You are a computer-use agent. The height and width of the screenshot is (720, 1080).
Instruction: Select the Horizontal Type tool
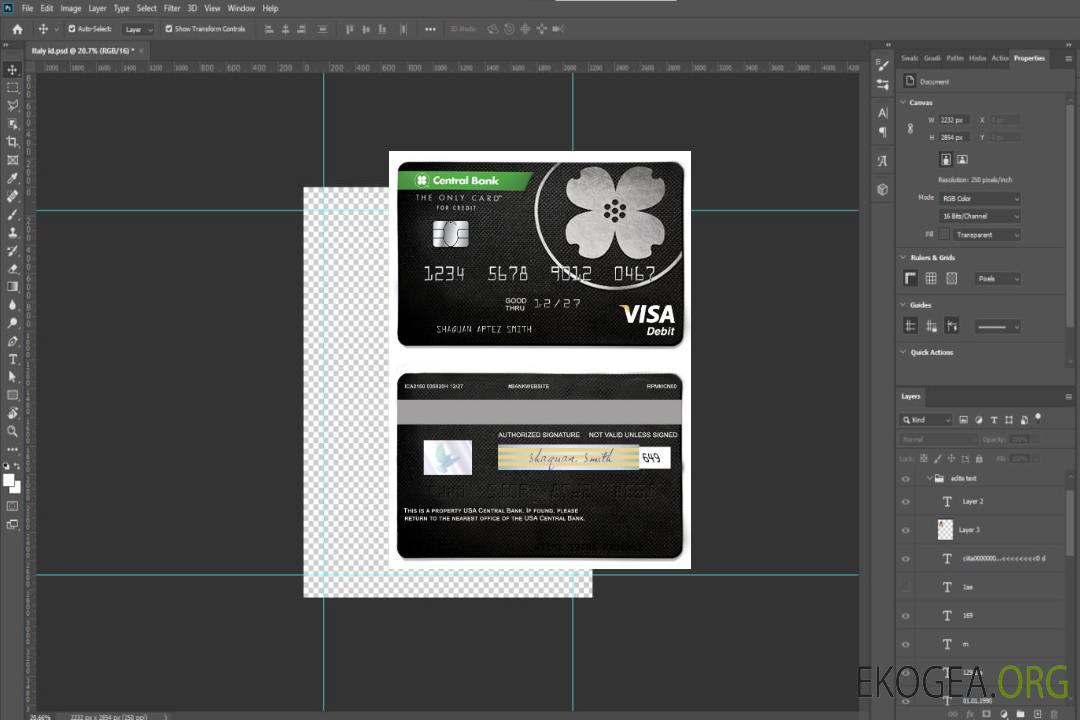12,359
